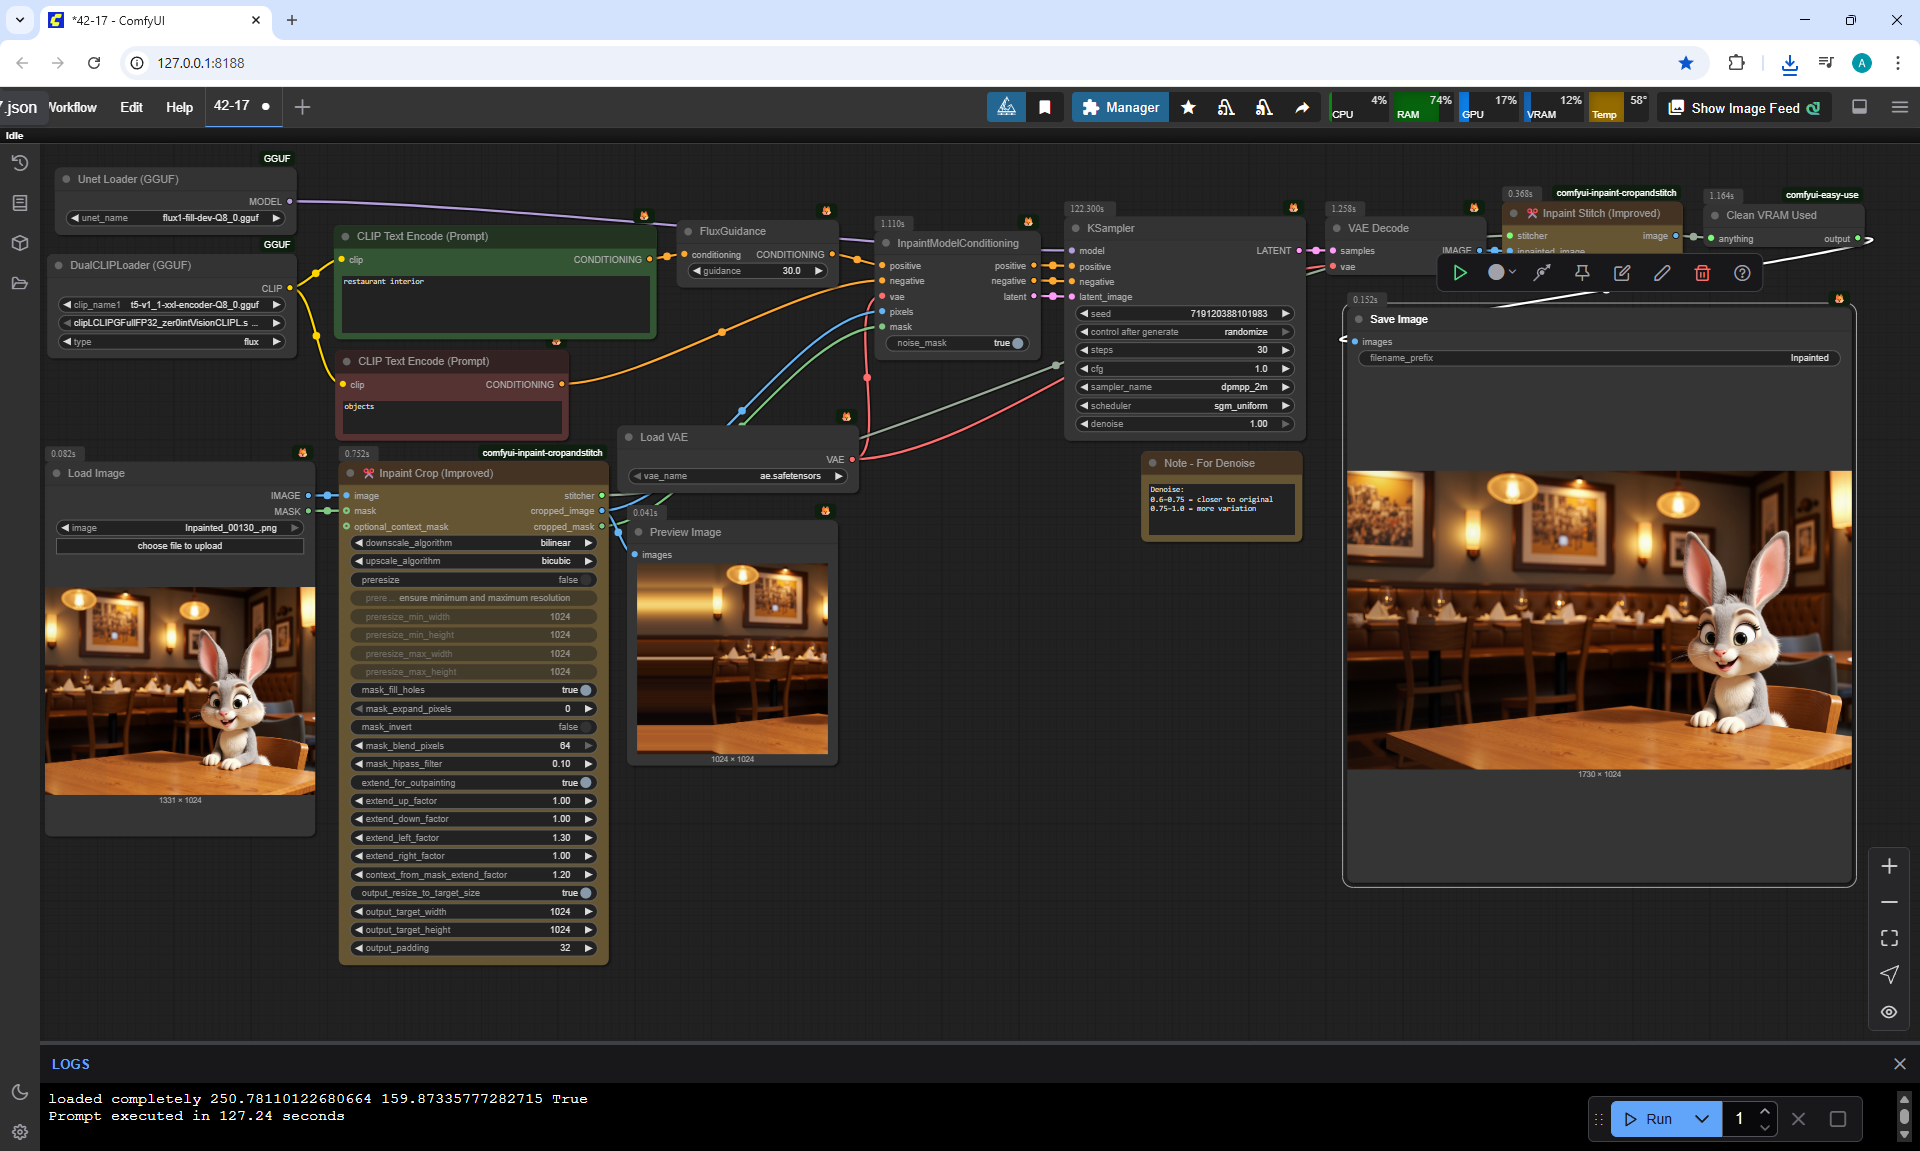Click the restaurant interior prompt field
Viewport: 1920px width, 1151px height.
click(496, 303)
